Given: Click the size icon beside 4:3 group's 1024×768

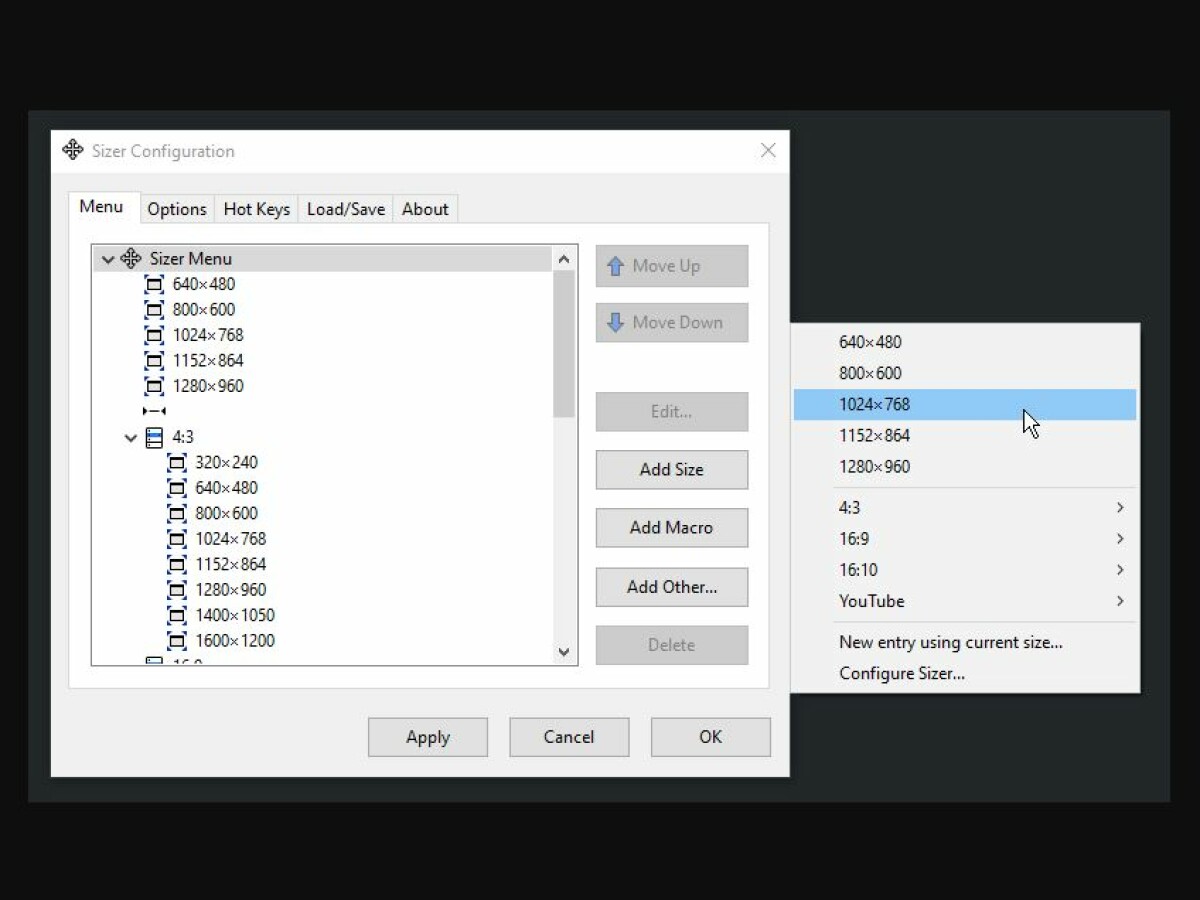Looking at the screenshot, I should (177, 539).
